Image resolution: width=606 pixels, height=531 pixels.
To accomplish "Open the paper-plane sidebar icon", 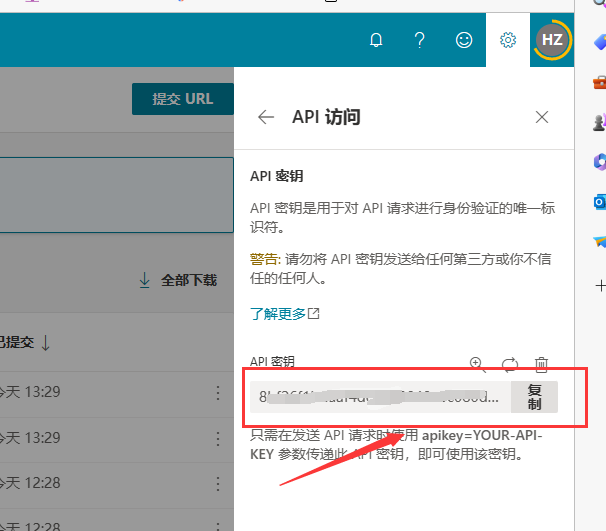I will click(600, 242).
